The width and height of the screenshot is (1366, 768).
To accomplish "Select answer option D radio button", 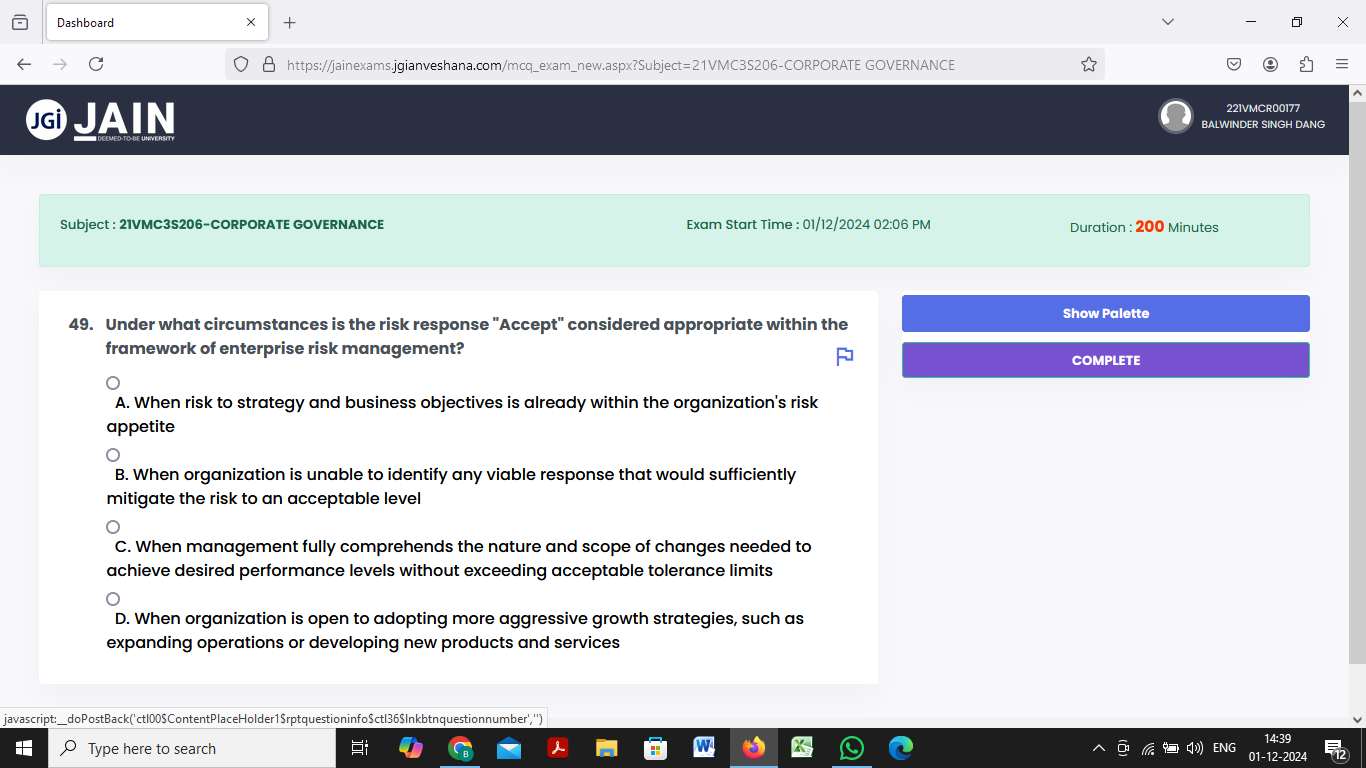I will tap(112, 598).
